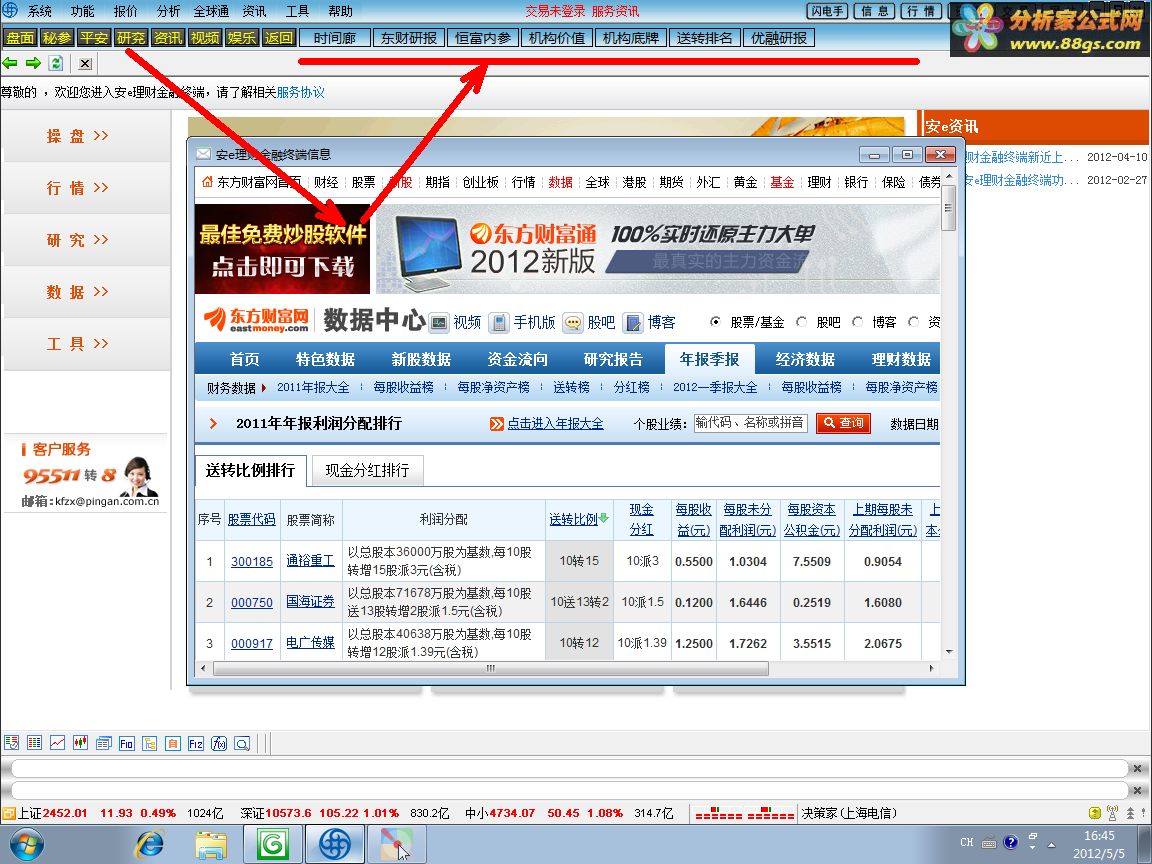Open Internet Explorer from the taskbar
Viewport: 1152px width, 864px height.
(x=150, y=844)
